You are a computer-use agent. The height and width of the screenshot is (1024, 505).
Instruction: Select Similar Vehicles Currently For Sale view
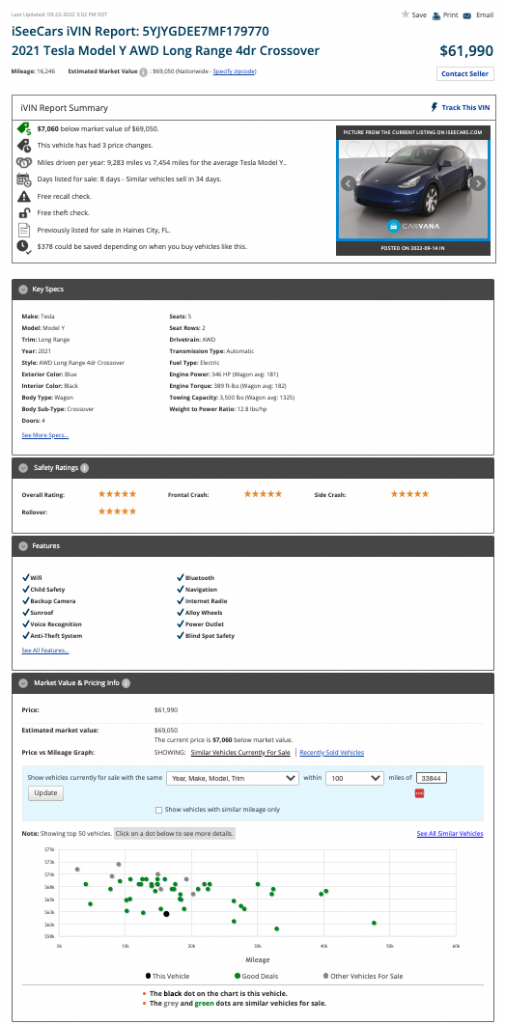pyautogui.click(x=240, y=753)
